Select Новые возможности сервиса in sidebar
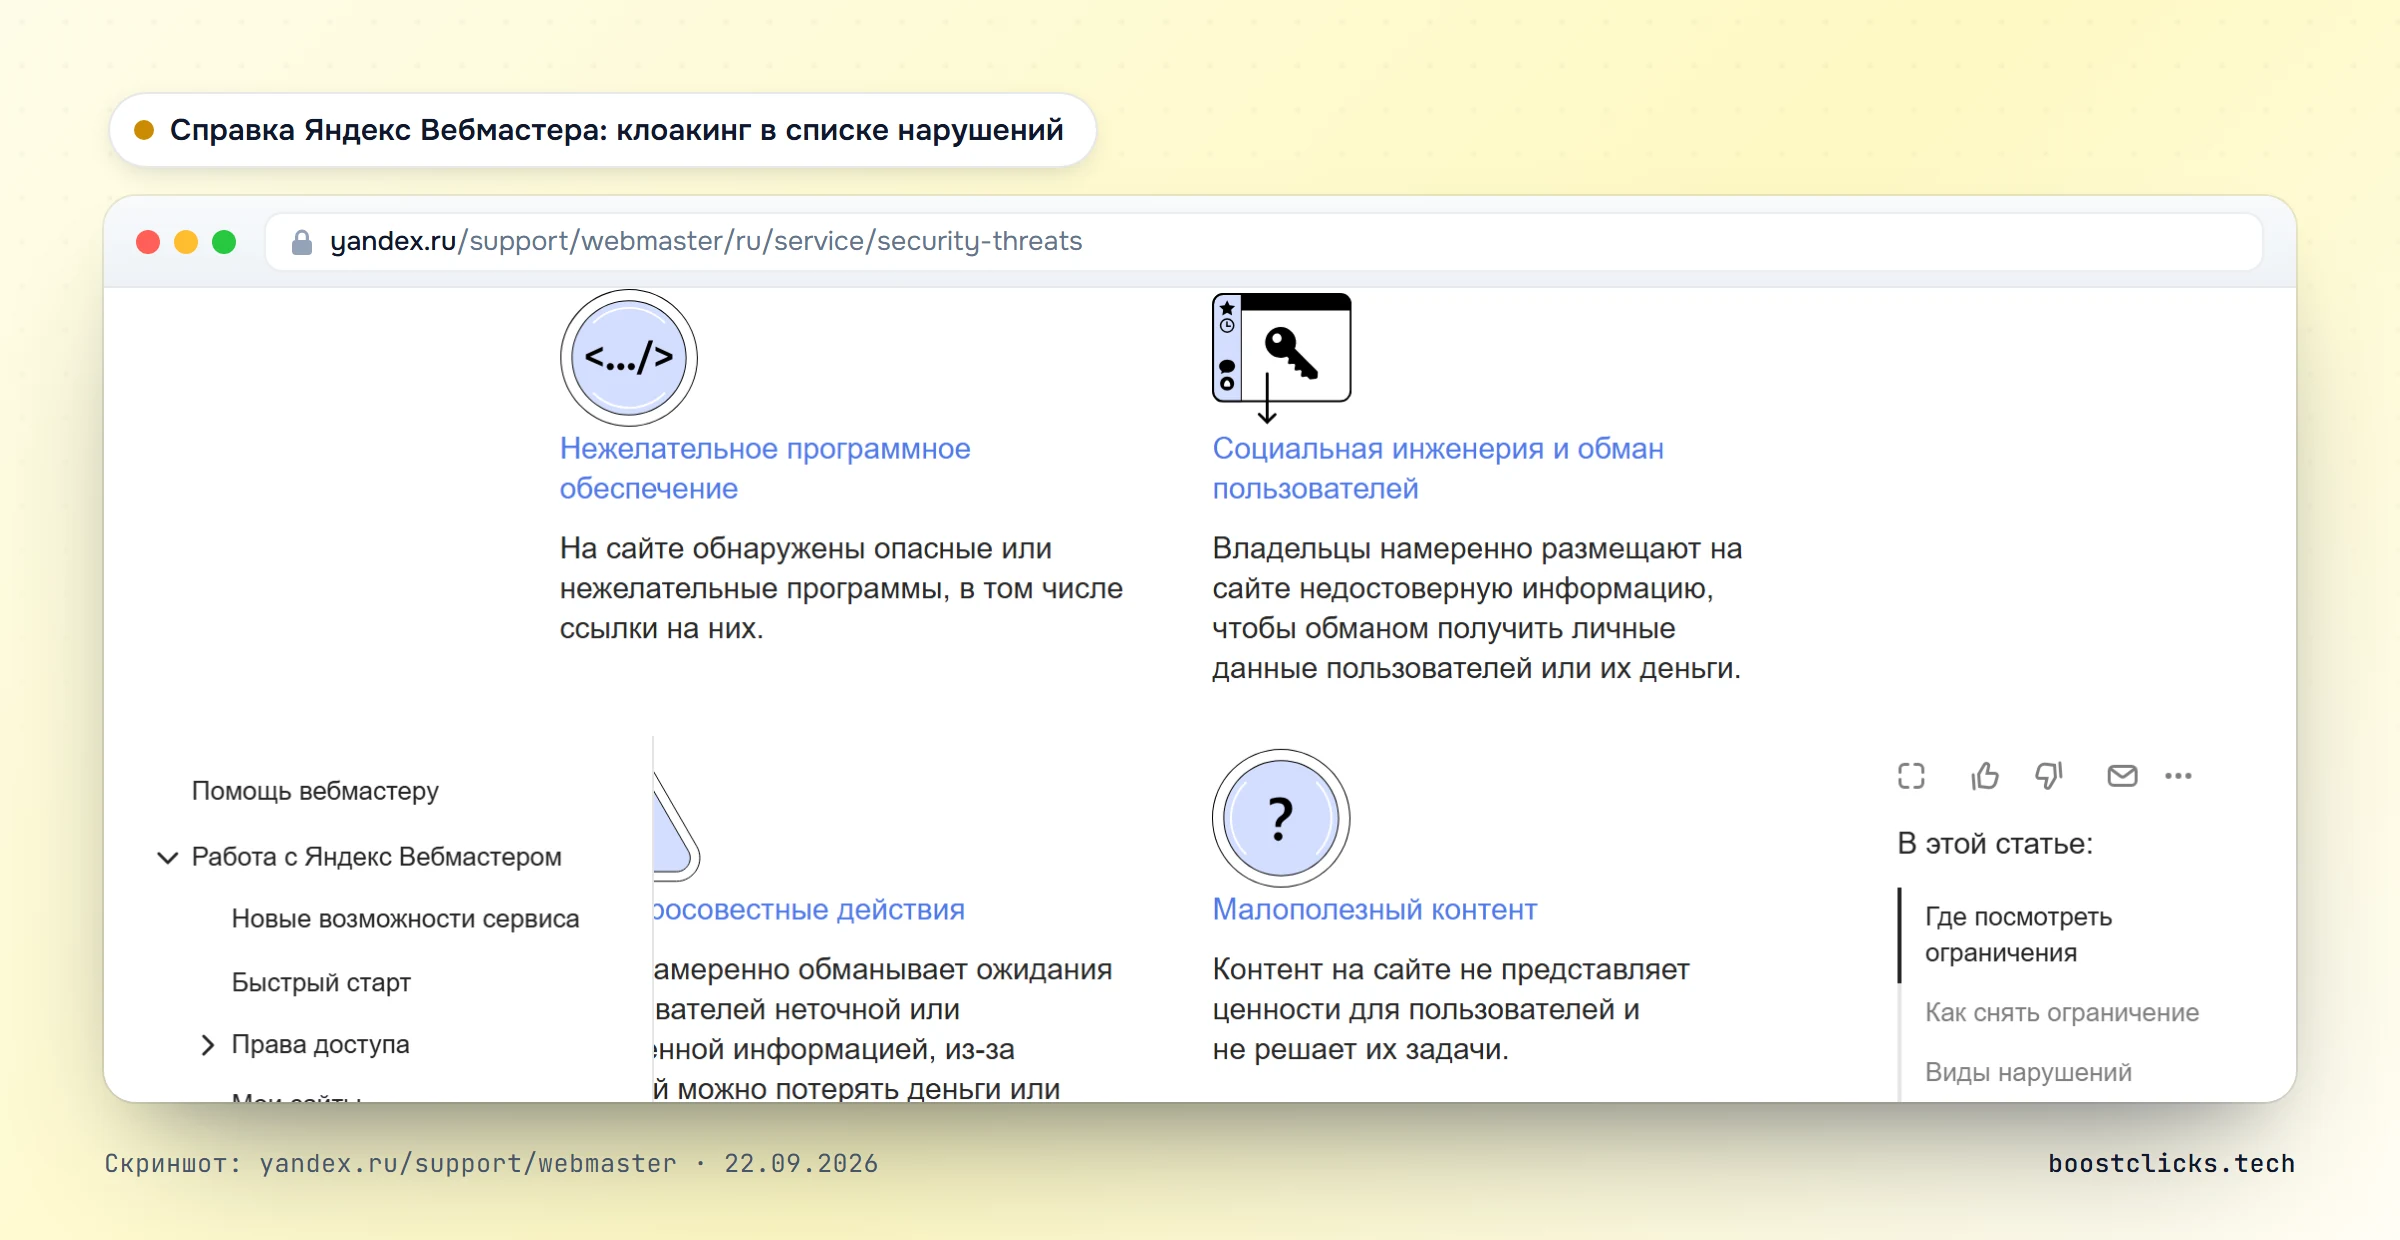2400x1240 pixels. (x=405, y=919)
